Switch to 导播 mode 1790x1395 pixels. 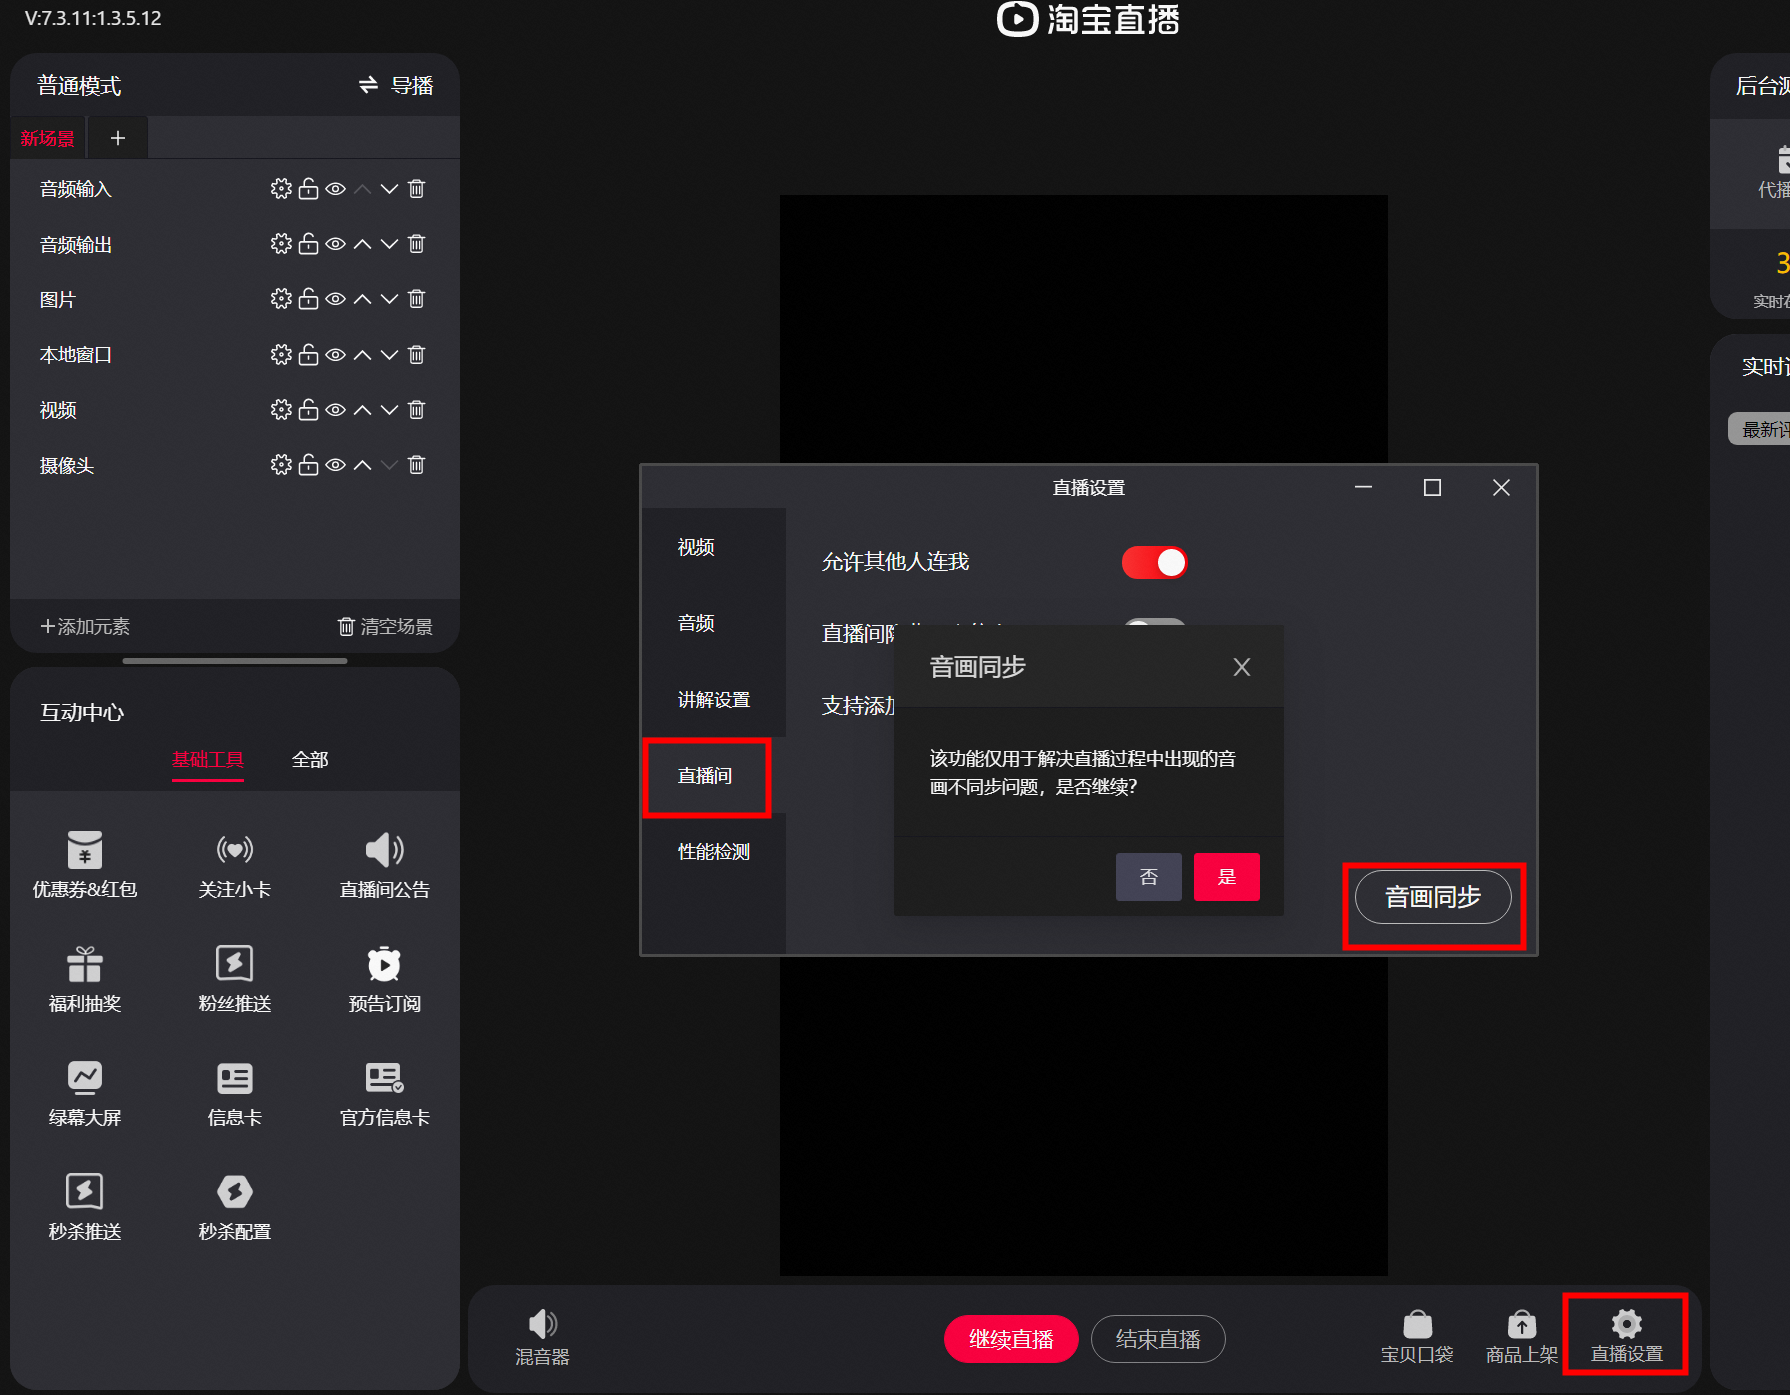click(396, 86)
